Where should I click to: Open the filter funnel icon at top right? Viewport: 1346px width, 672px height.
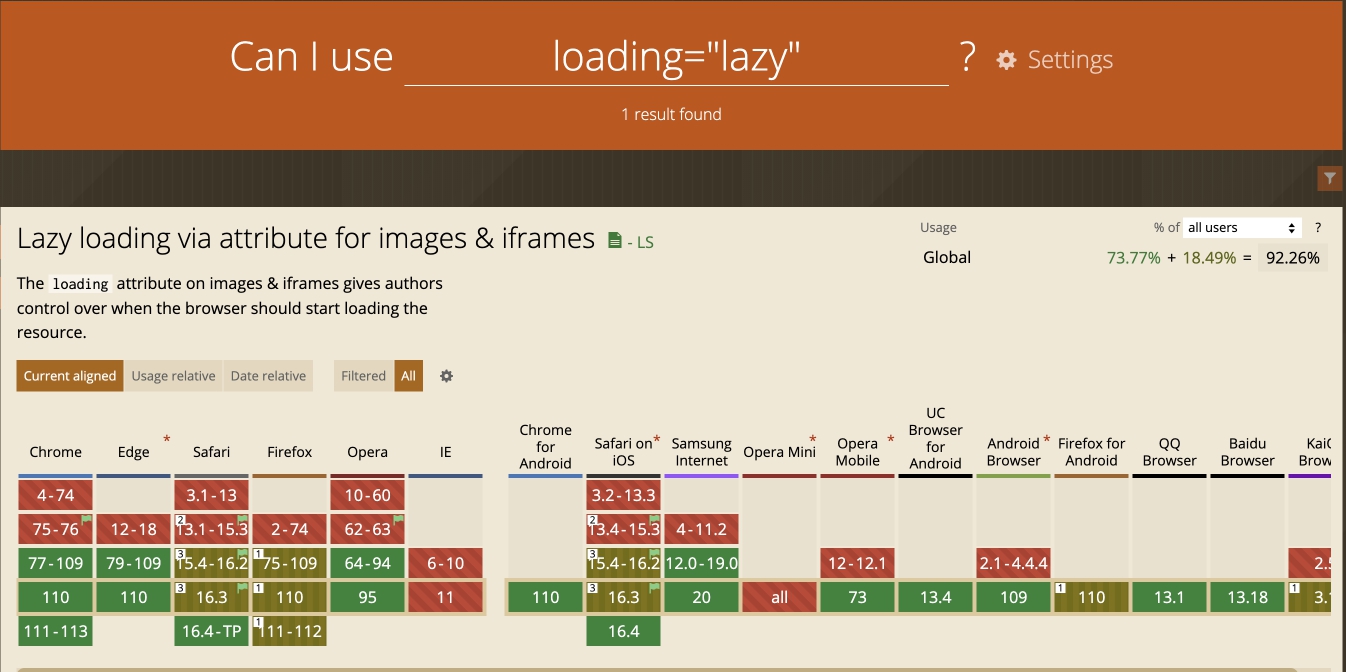click(1329, 178)
